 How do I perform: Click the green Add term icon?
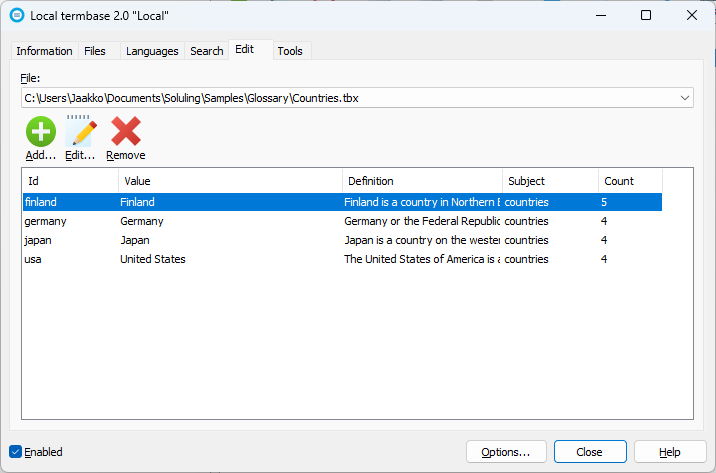(41, 132)
